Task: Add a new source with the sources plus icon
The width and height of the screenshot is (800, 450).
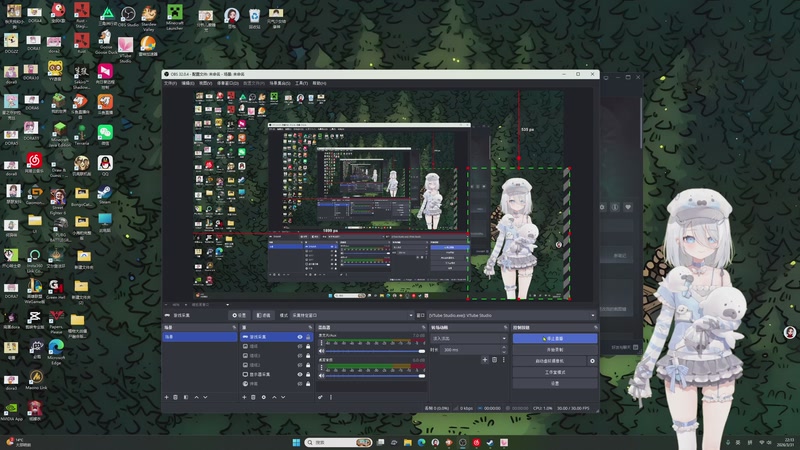Action: point(244,397)
